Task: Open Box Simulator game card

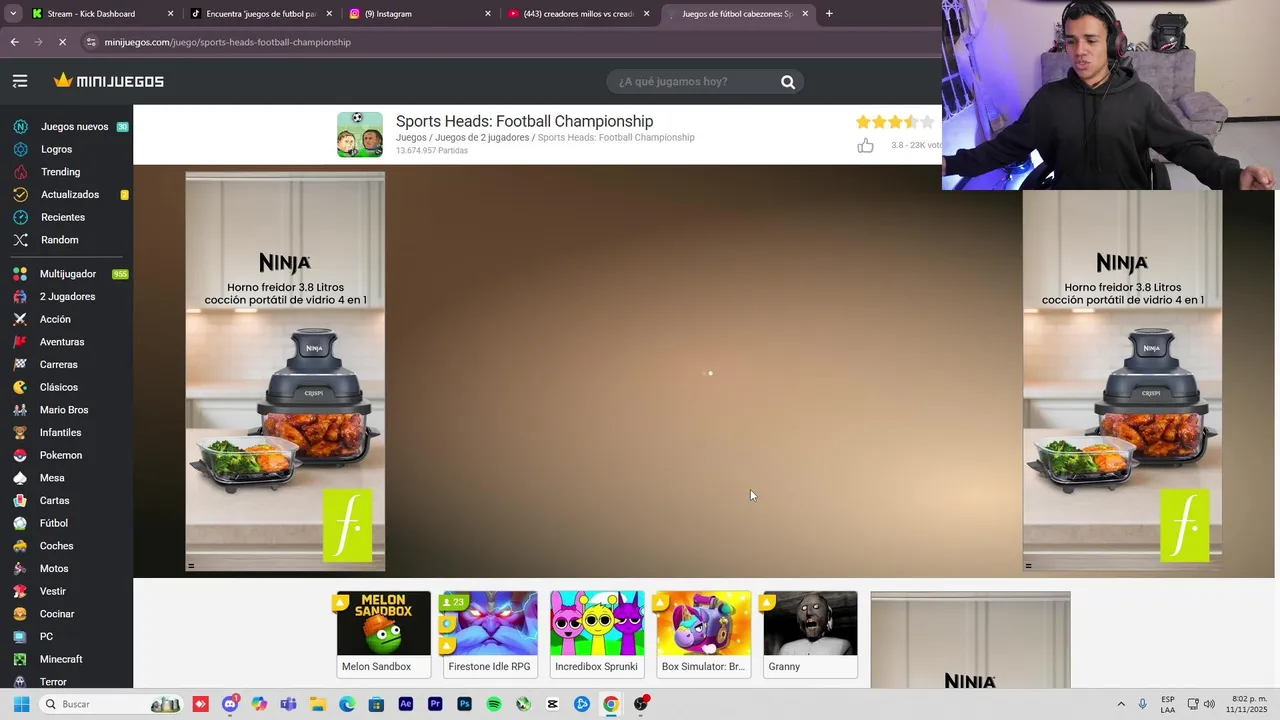Action: click(x=703, y=634)
